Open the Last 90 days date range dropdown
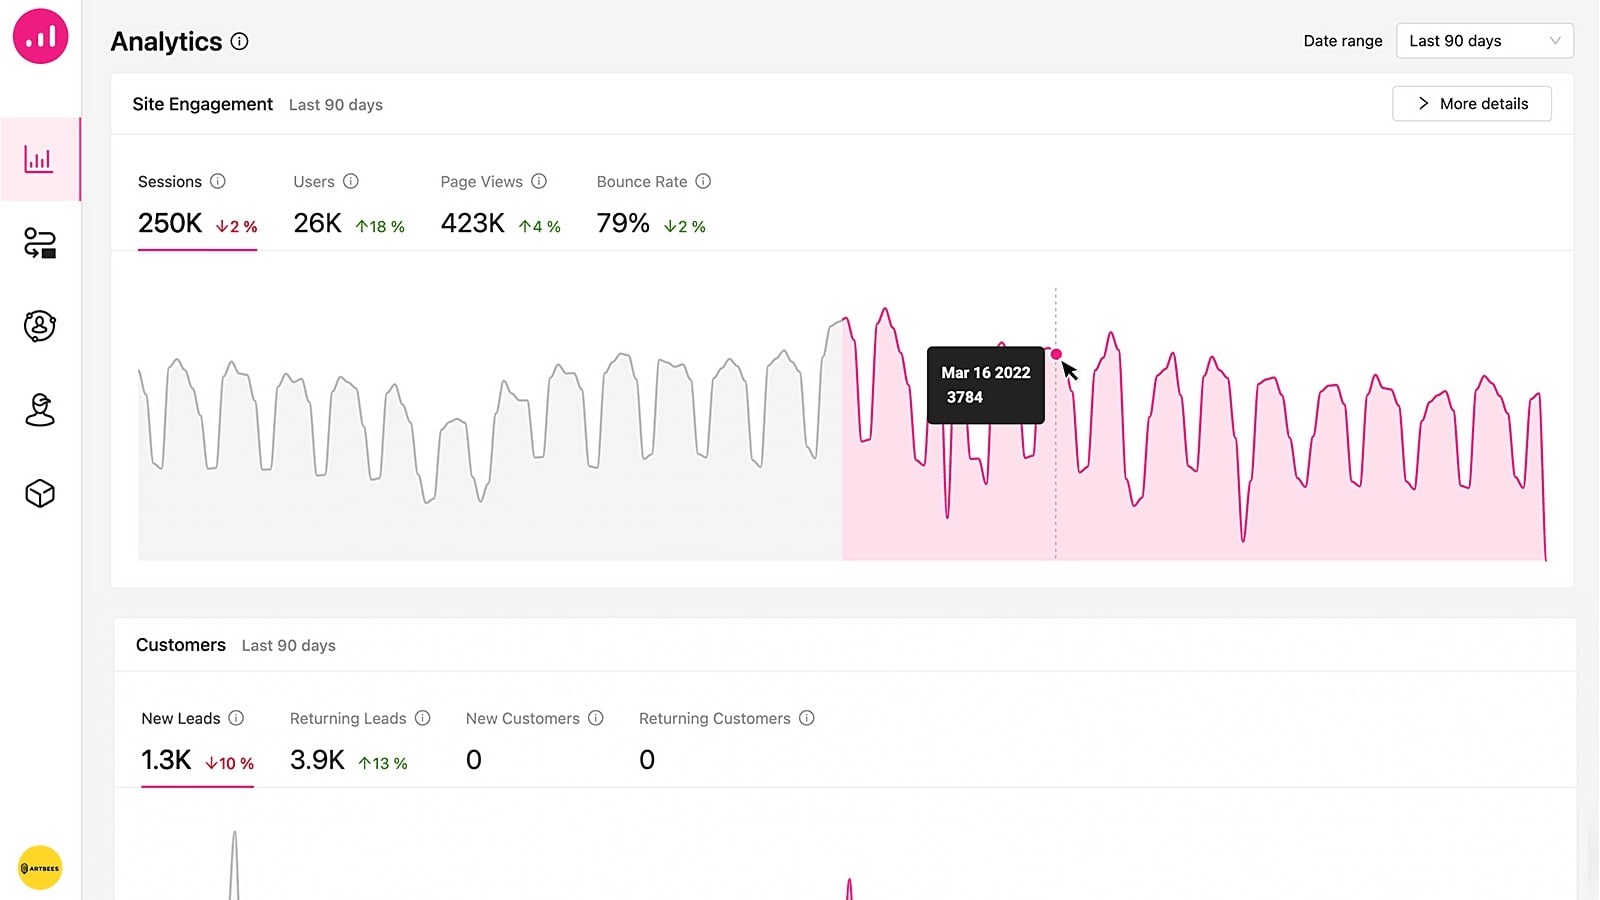The image size is (1600, 900). (1484, 41)
